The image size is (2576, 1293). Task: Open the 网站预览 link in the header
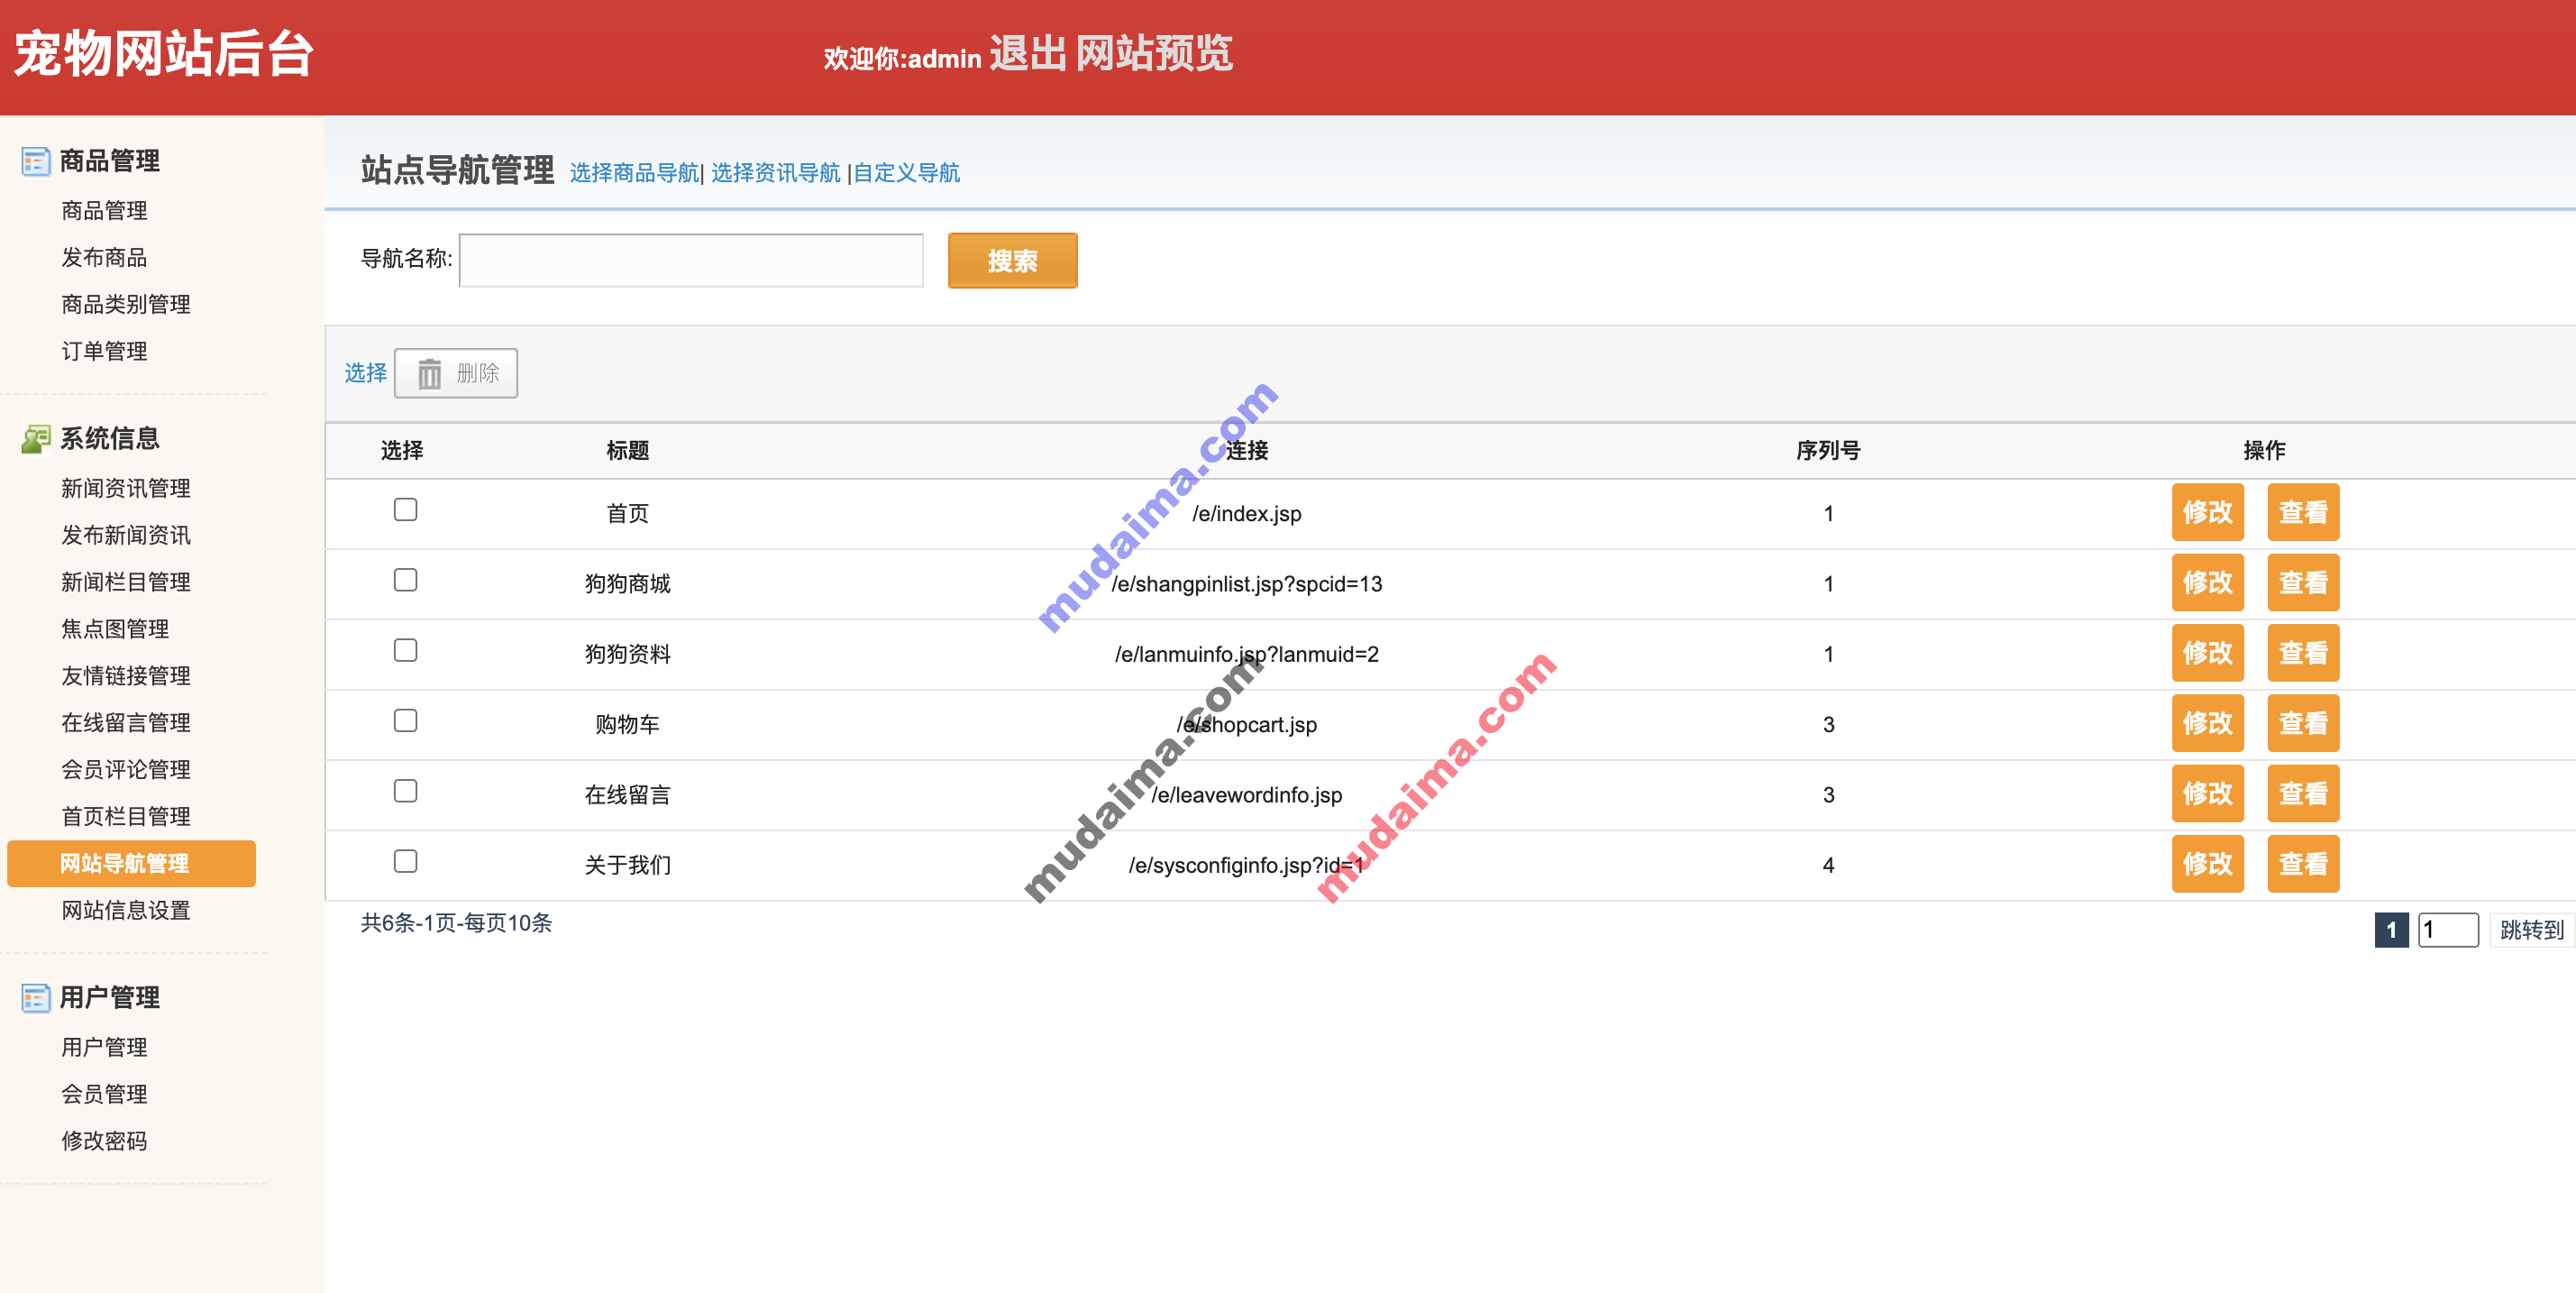[x=1154, y=54]
